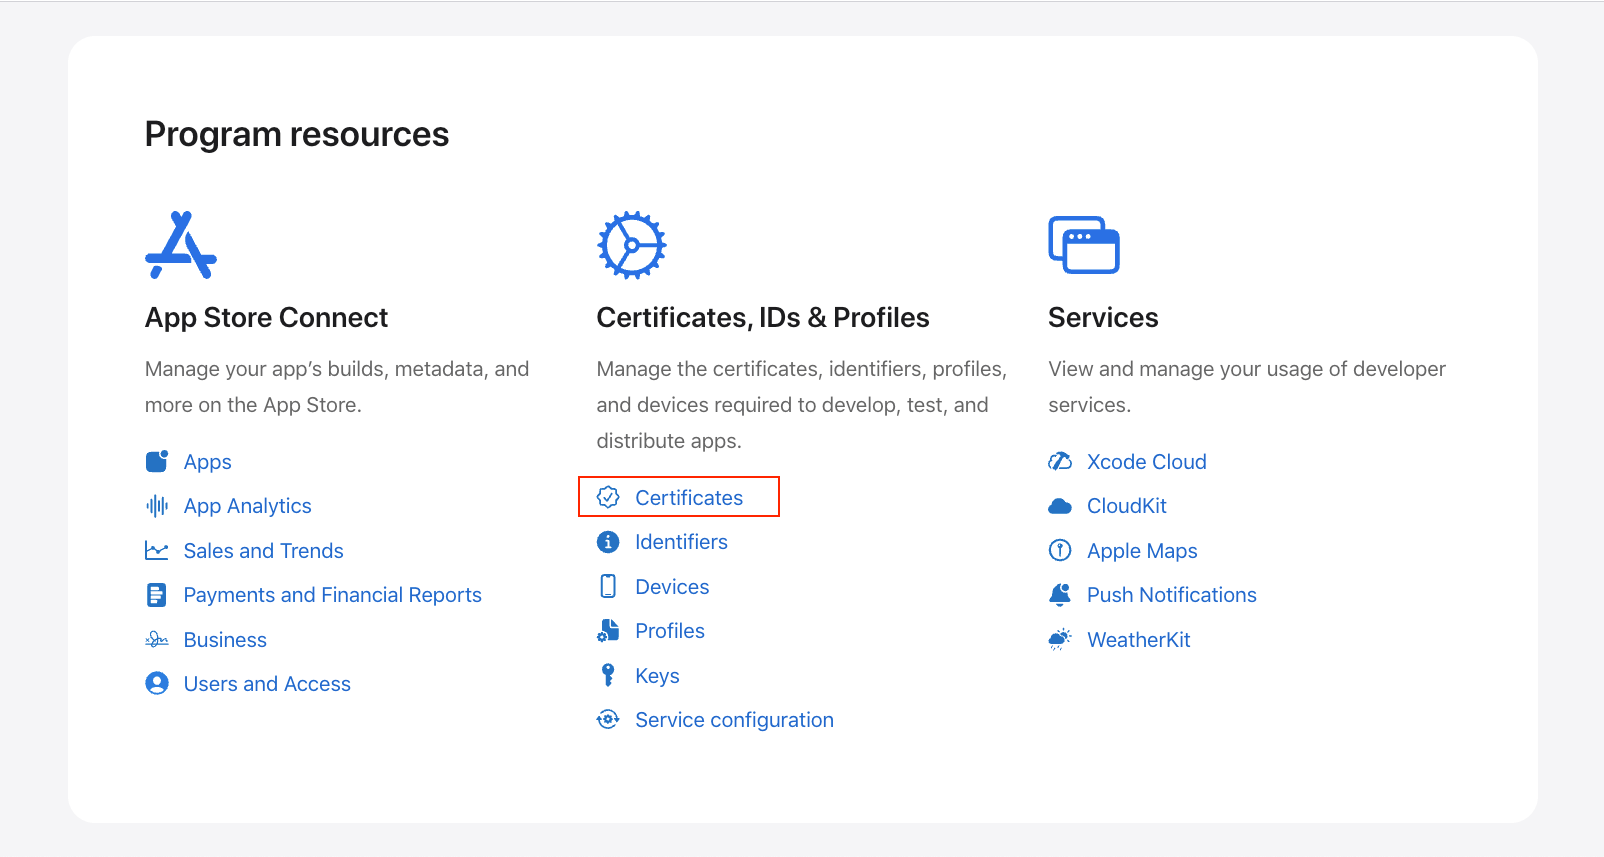Screen dimensions: 1604x857
Task: Click the App Store Connect logo icon
Action: tap(181, 245)
